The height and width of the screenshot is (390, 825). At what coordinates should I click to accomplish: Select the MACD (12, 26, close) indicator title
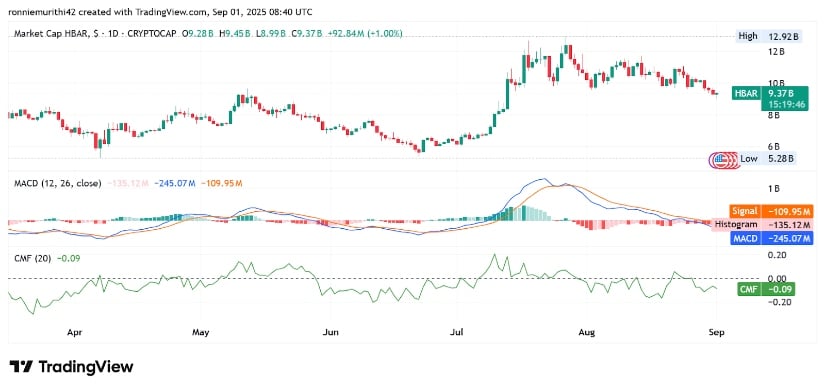coord(57,183)
